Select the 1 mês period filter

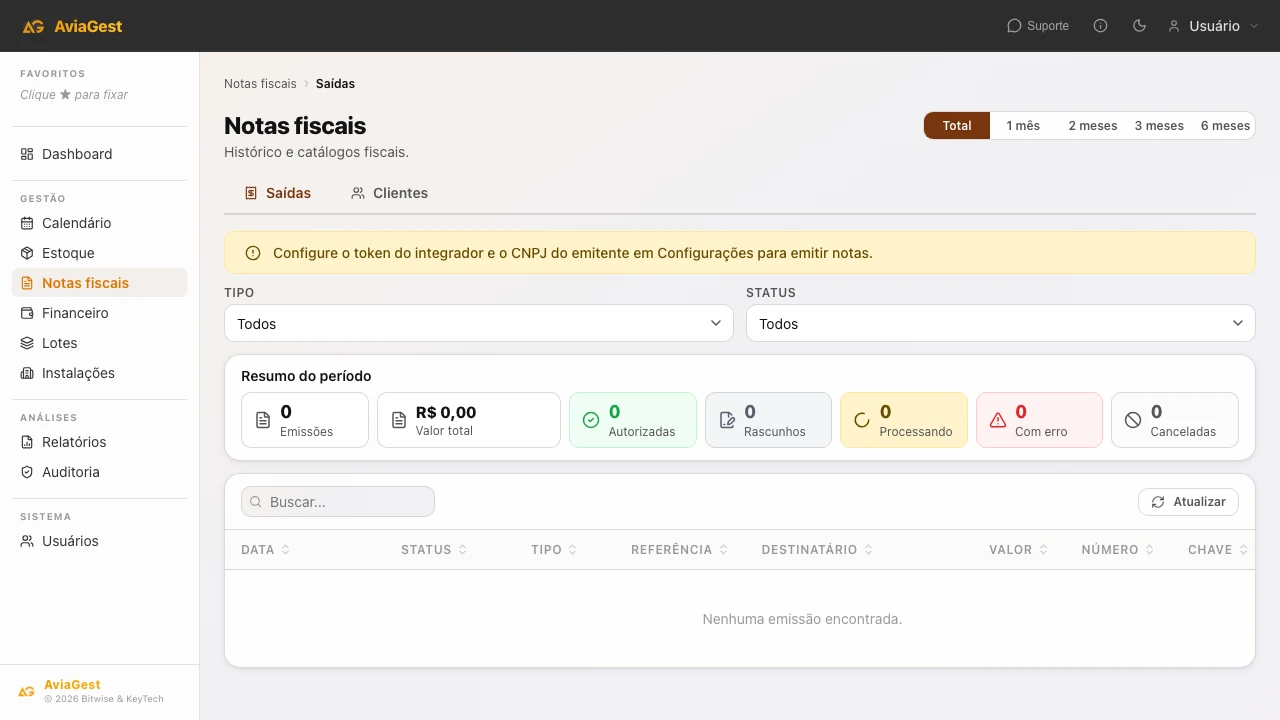1023,126
